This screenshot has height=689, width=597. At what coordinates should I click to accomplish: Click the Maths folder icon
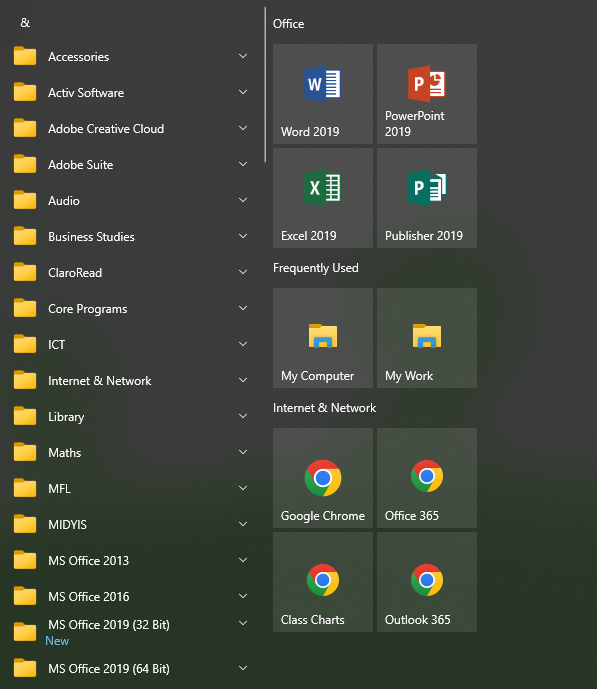pos(25,453)
